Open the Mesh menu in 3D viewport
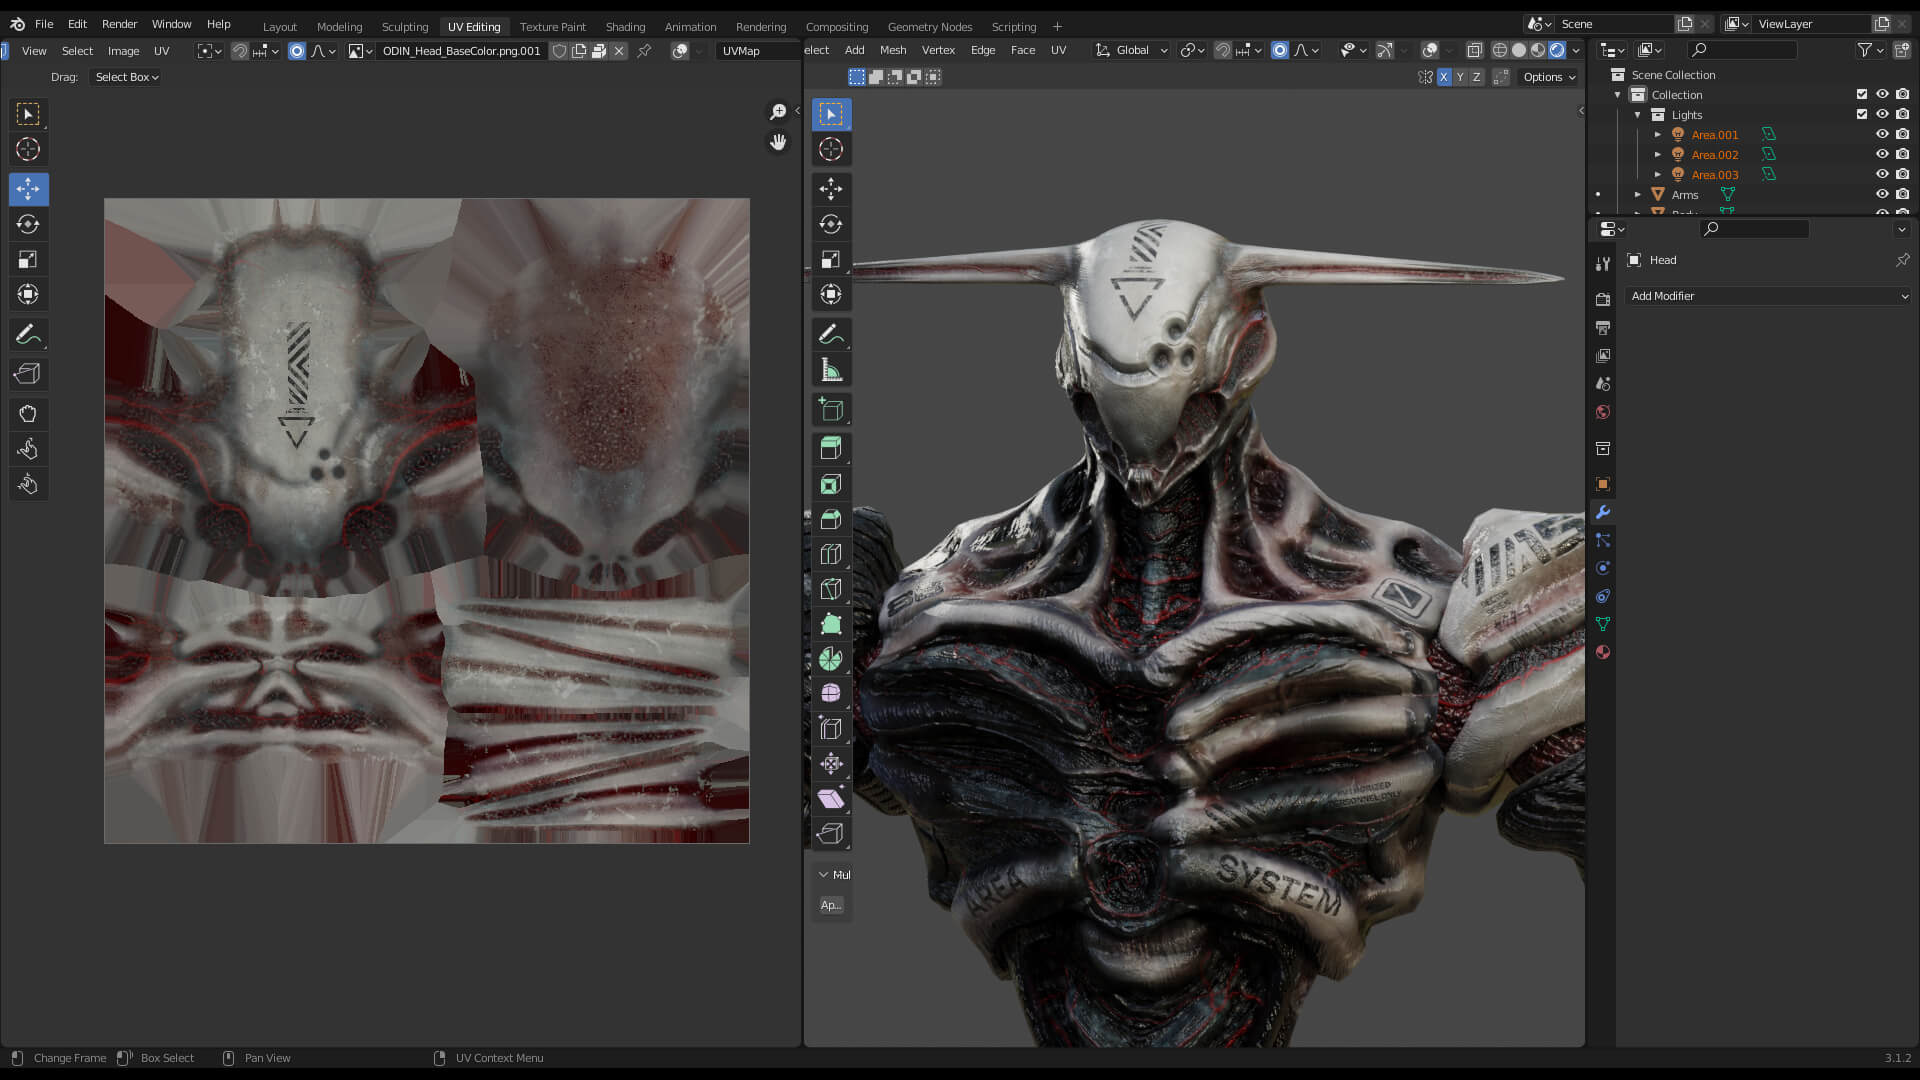Viewport: 1920px width, 1080px height. pos(893,50)
